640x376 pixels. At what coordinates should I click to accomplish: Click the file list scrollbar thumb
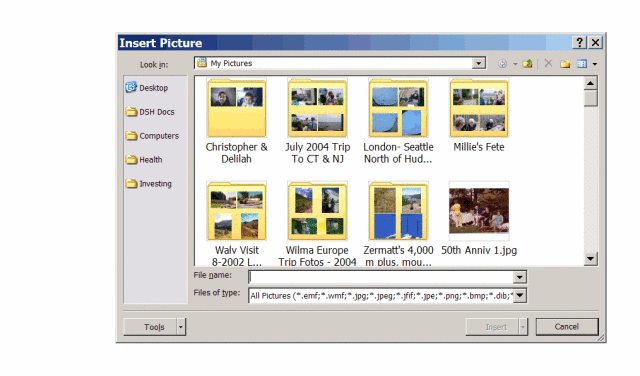click(590, 98)
